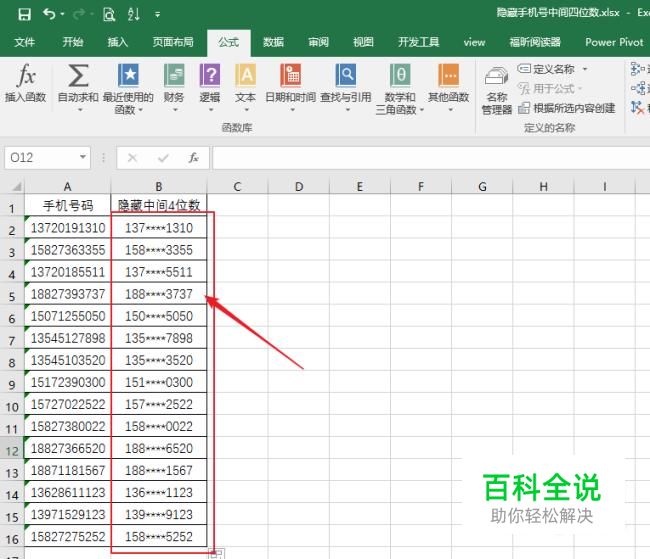Select cell containing 13628611123

[68, 492]
